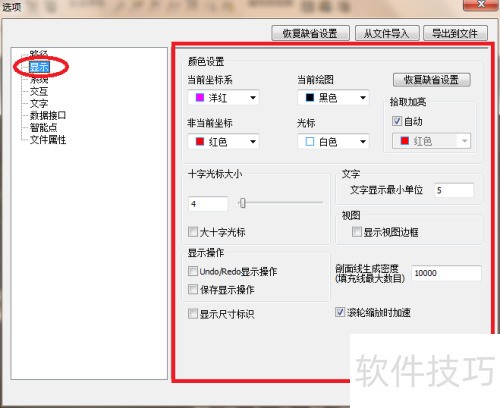
Task: Enable 保存显示操作 checkbox
Action: pyautogui.click(x=193, y=289)
